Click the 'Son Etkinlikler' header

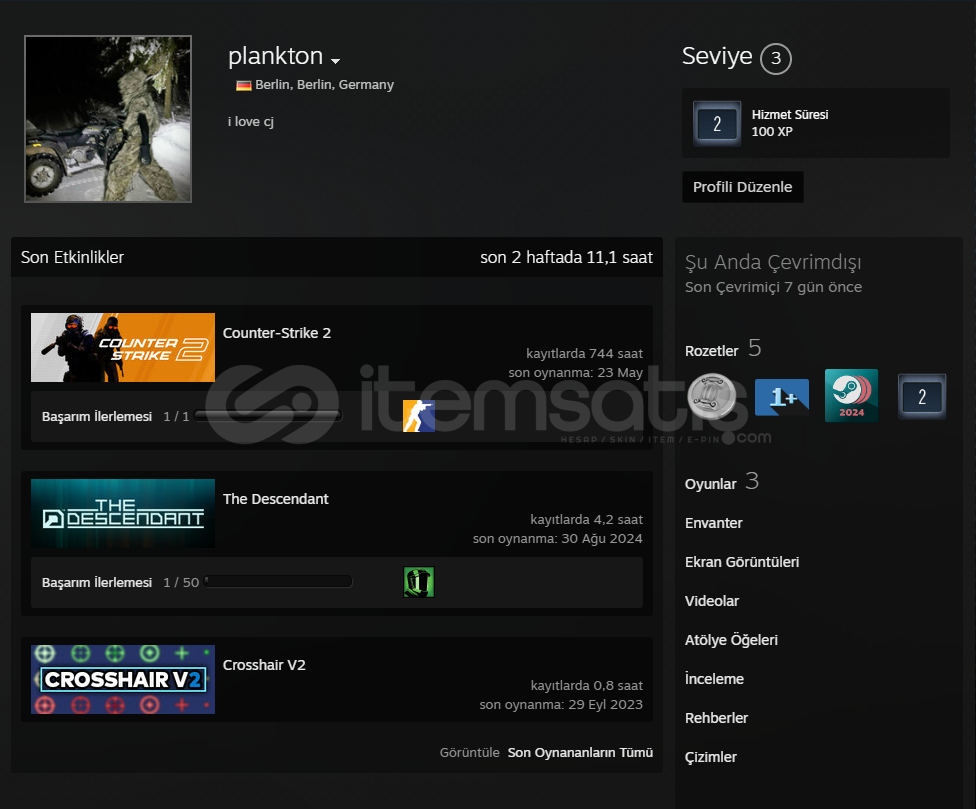point(72,258)
